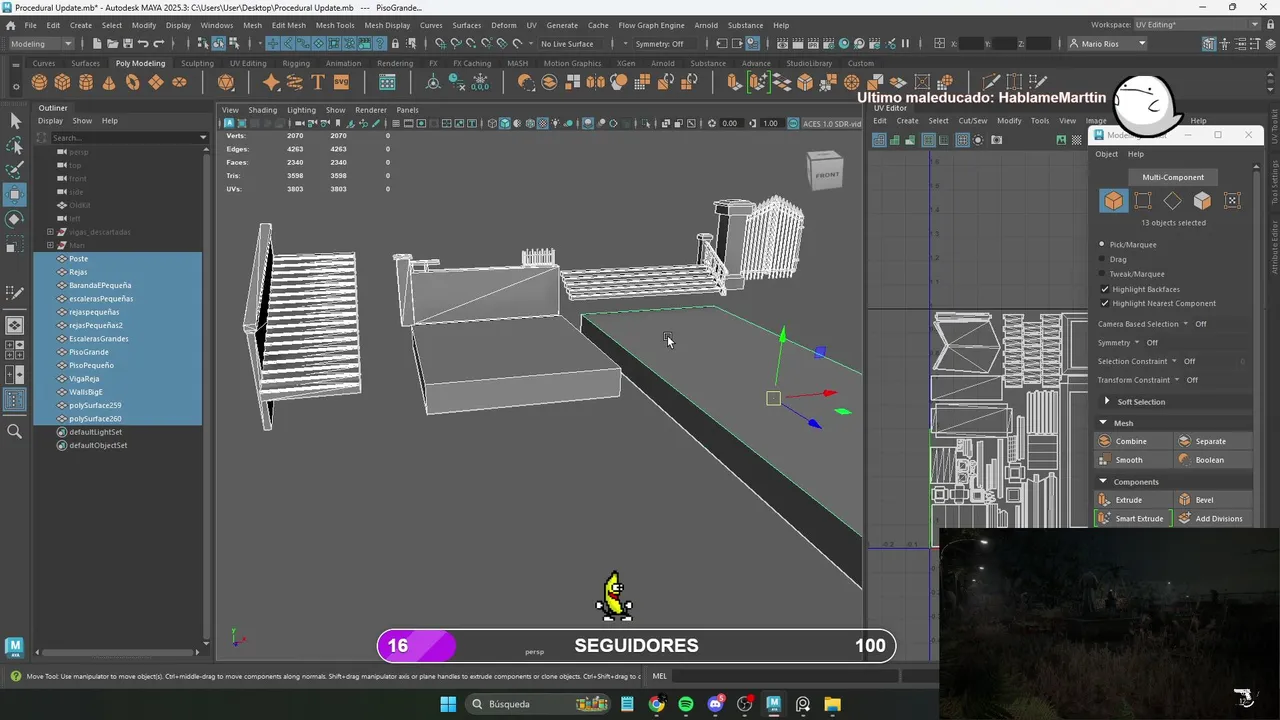Click the polygon disc shelf icon
Screen dimensions: 1280x720
179,82
